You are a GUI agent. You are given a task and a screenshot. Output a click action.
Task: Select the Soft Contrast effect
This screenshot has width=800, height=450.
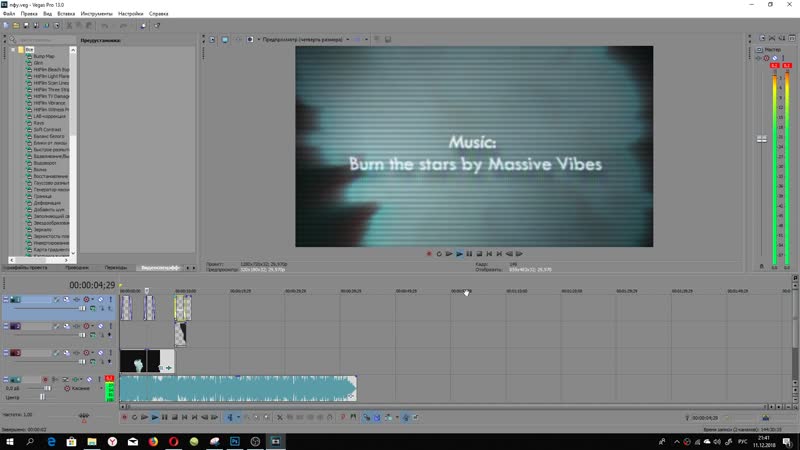click(x=47, y=129)
